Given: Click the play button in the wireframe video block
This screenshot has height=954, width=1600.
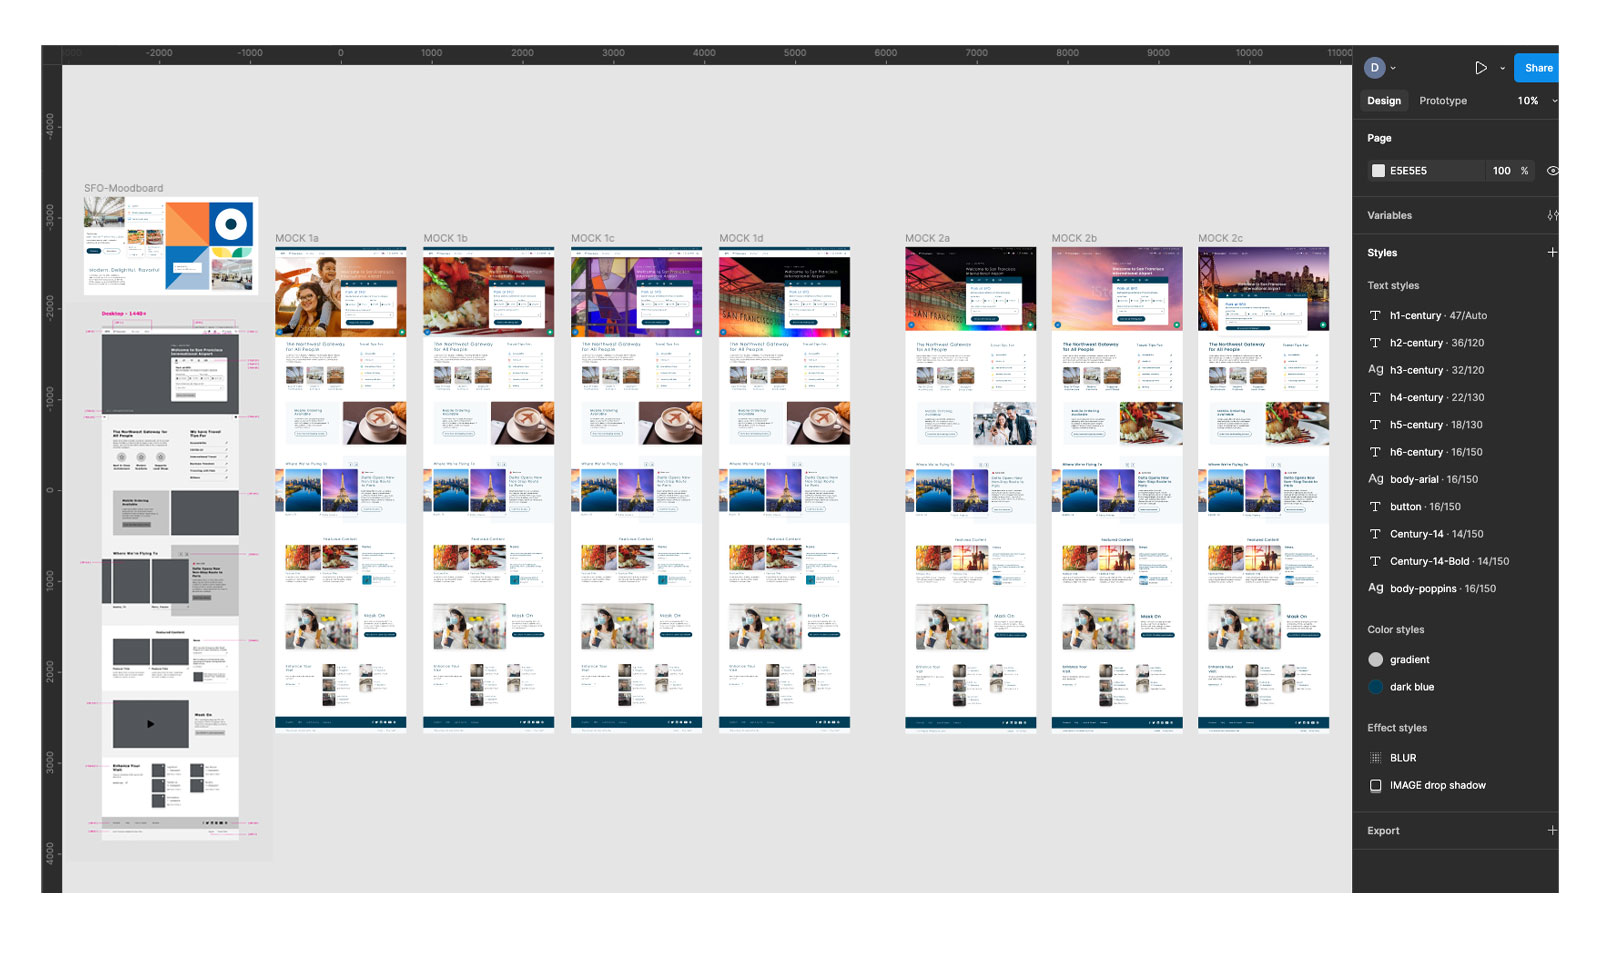Looking at the screenshot, I should coord(151,724).
